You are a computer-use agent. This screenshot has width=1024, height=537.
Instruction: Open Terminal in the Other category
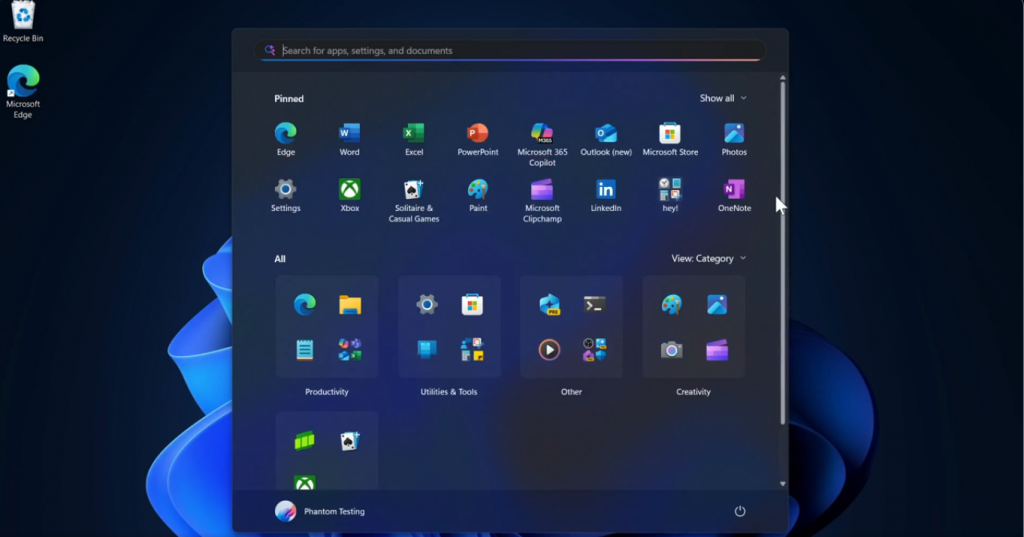[x=594, y=304]
